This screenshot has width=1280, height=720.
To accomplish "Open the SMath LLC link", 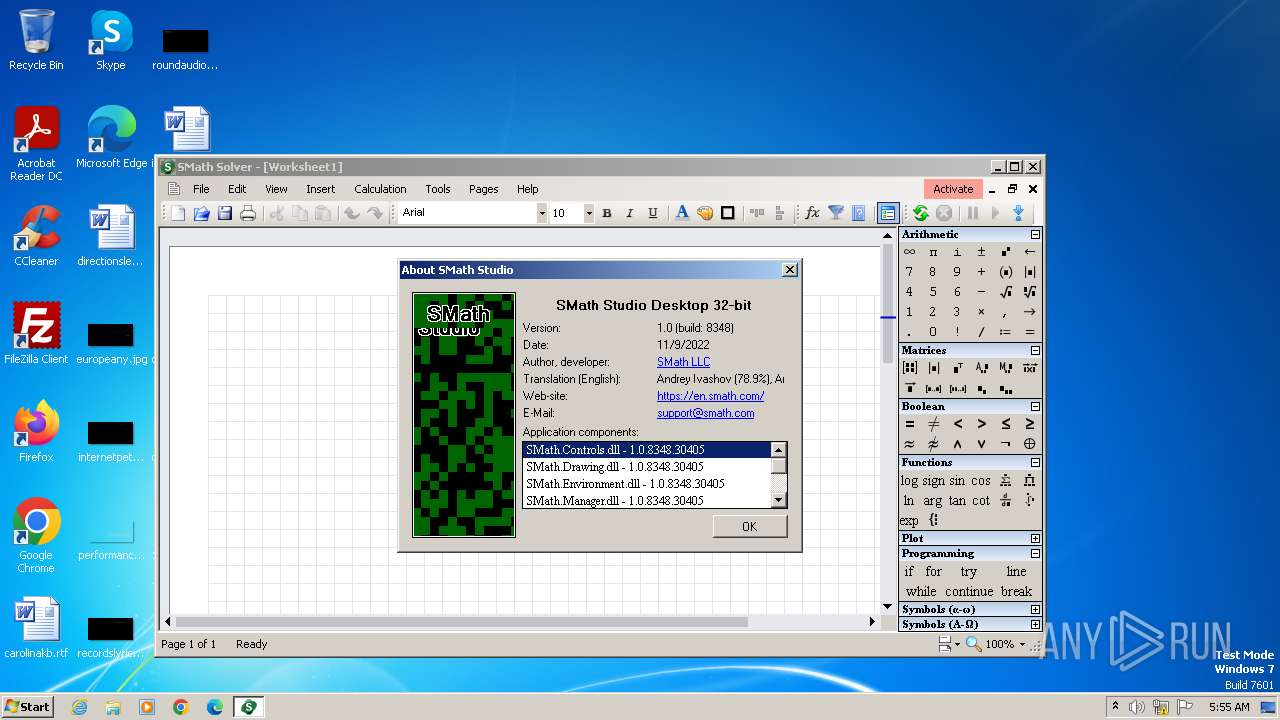I will [x=683, y=362].
